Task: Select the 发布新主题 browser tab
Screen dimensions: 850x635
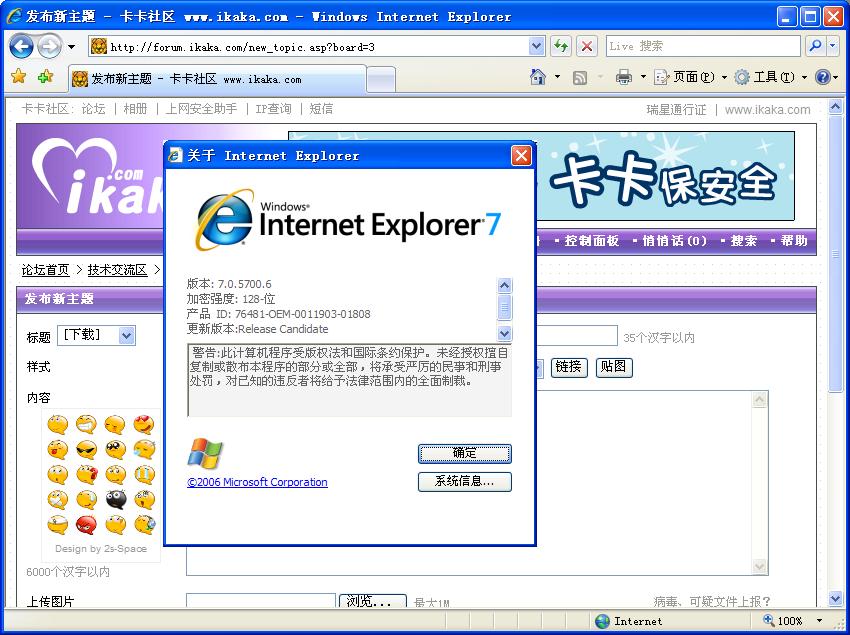Action: click(x=217, y=79)
